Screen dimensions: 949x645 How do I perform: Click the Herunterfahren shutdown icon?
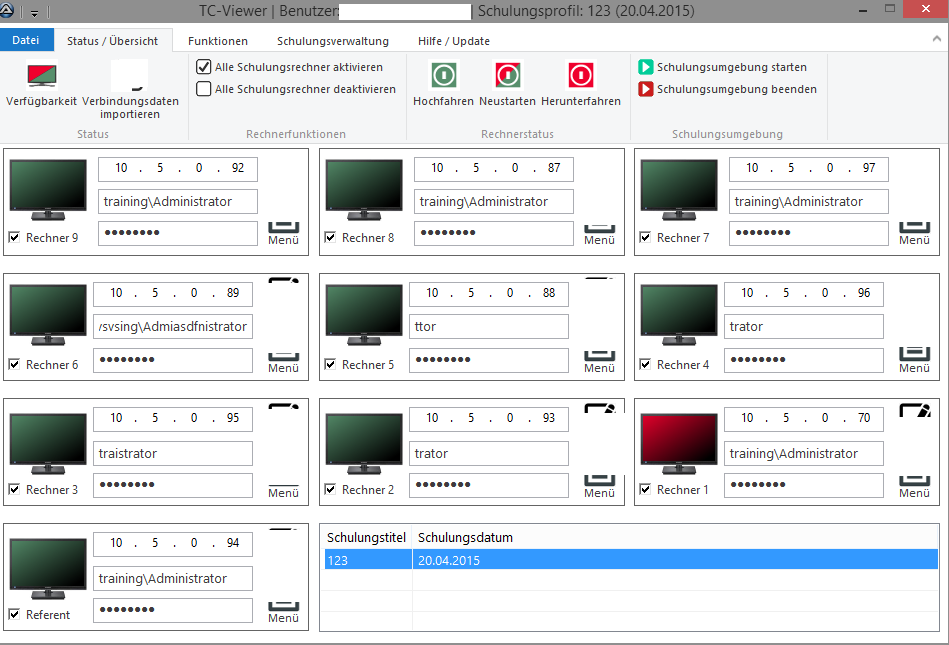pos(581,76)
